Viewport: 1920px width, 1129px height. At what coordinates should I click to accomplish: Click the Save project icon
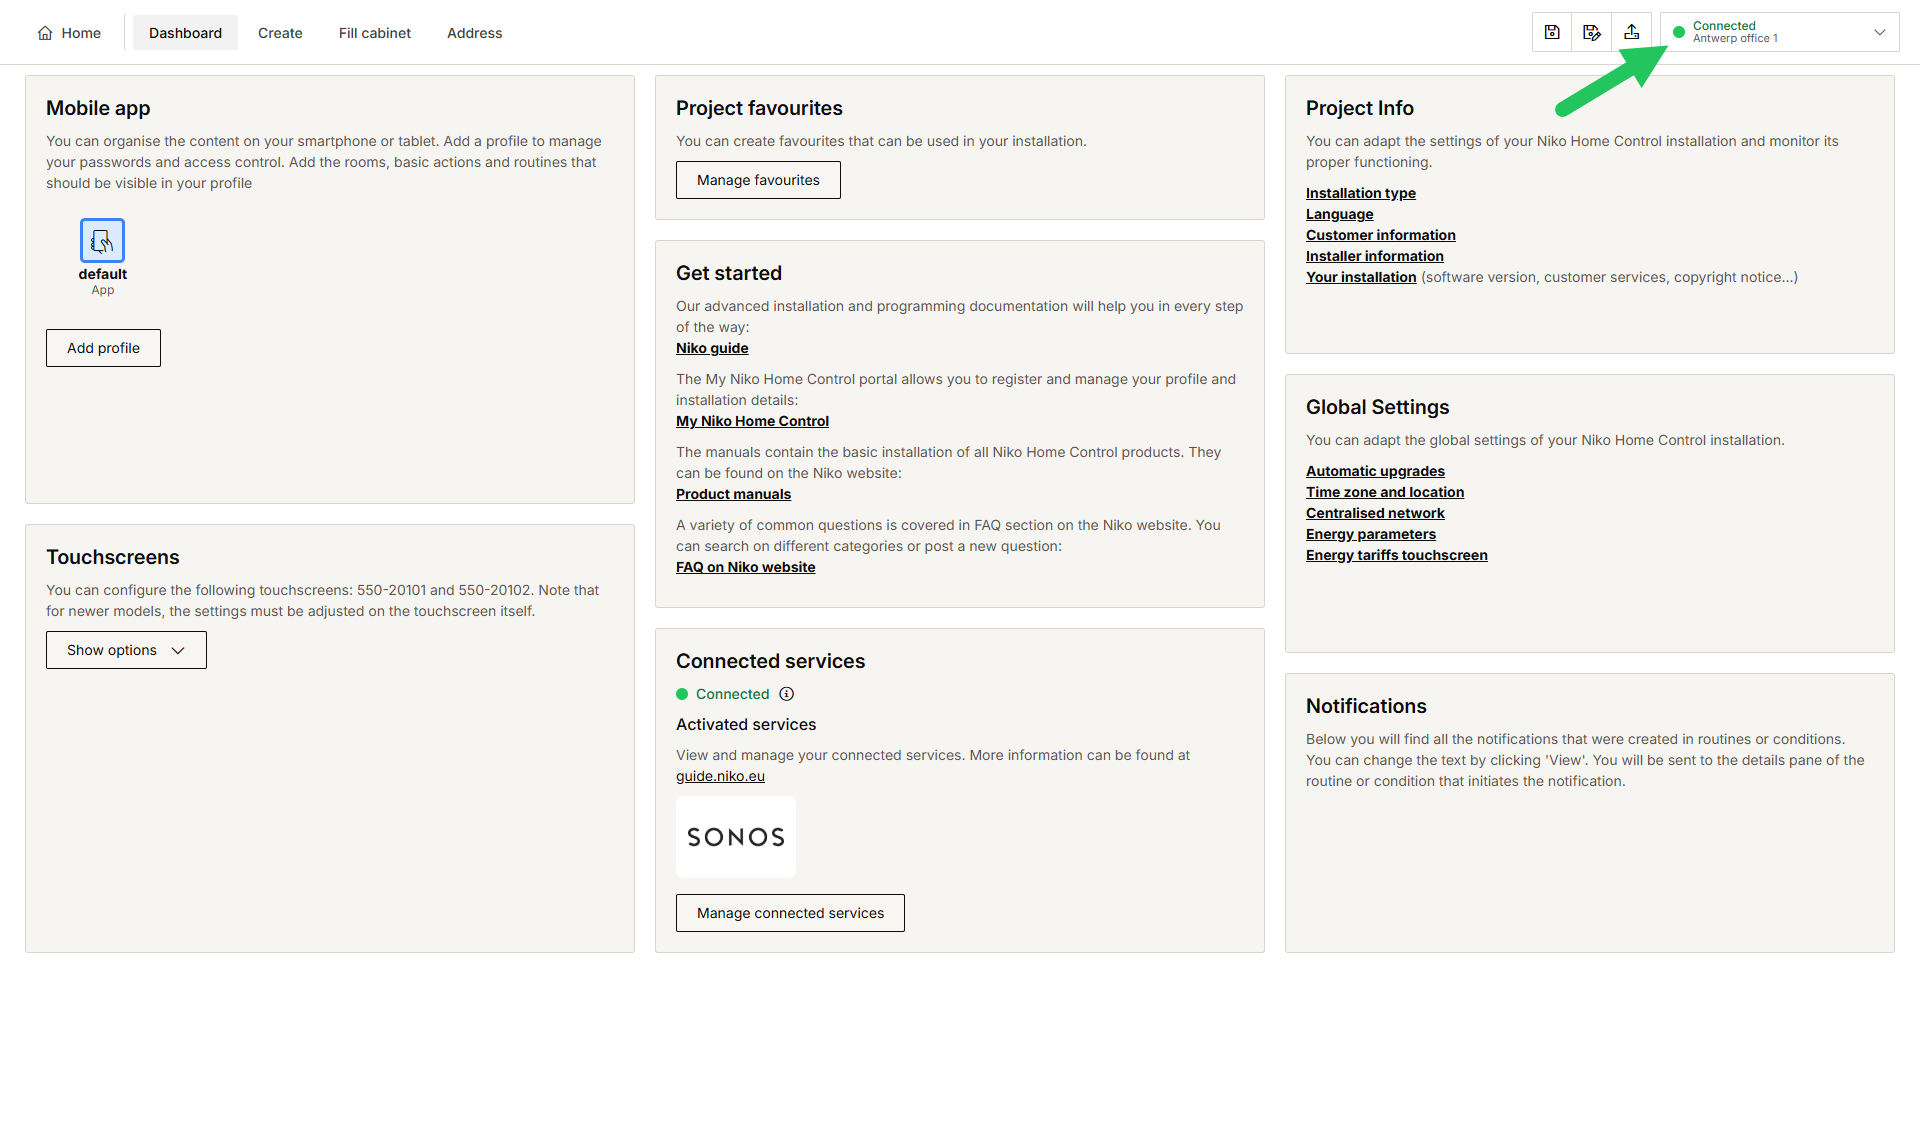point(1552,32)
